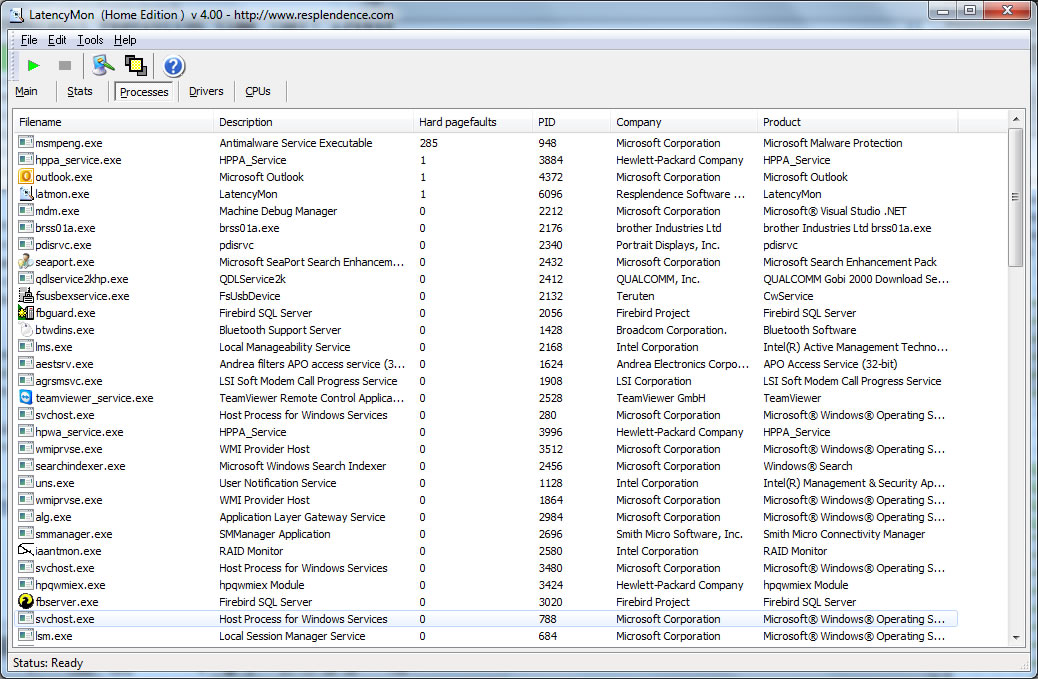This screenshot has width=1038, height=679.
Task: Switch to the Drivers tab
Action: (x=206, y=92)
